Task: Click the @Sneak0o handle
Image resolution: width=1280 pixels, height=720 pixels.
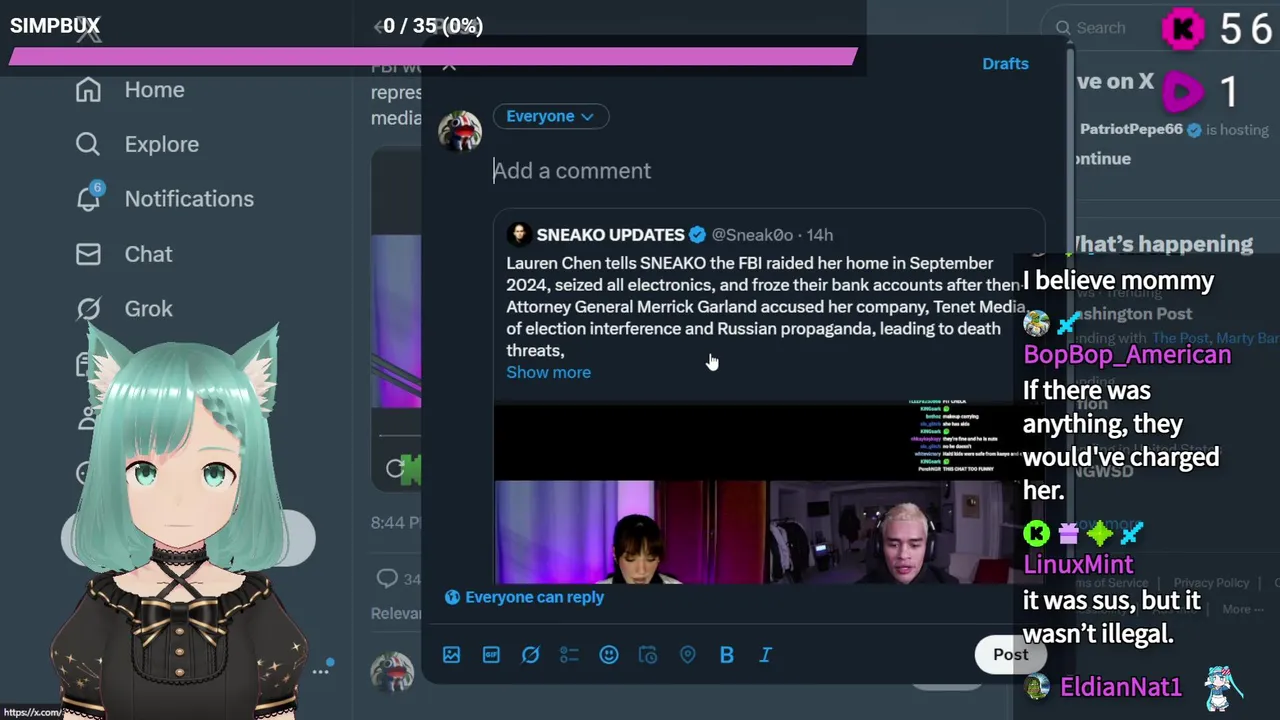Action: coord(752,235)
